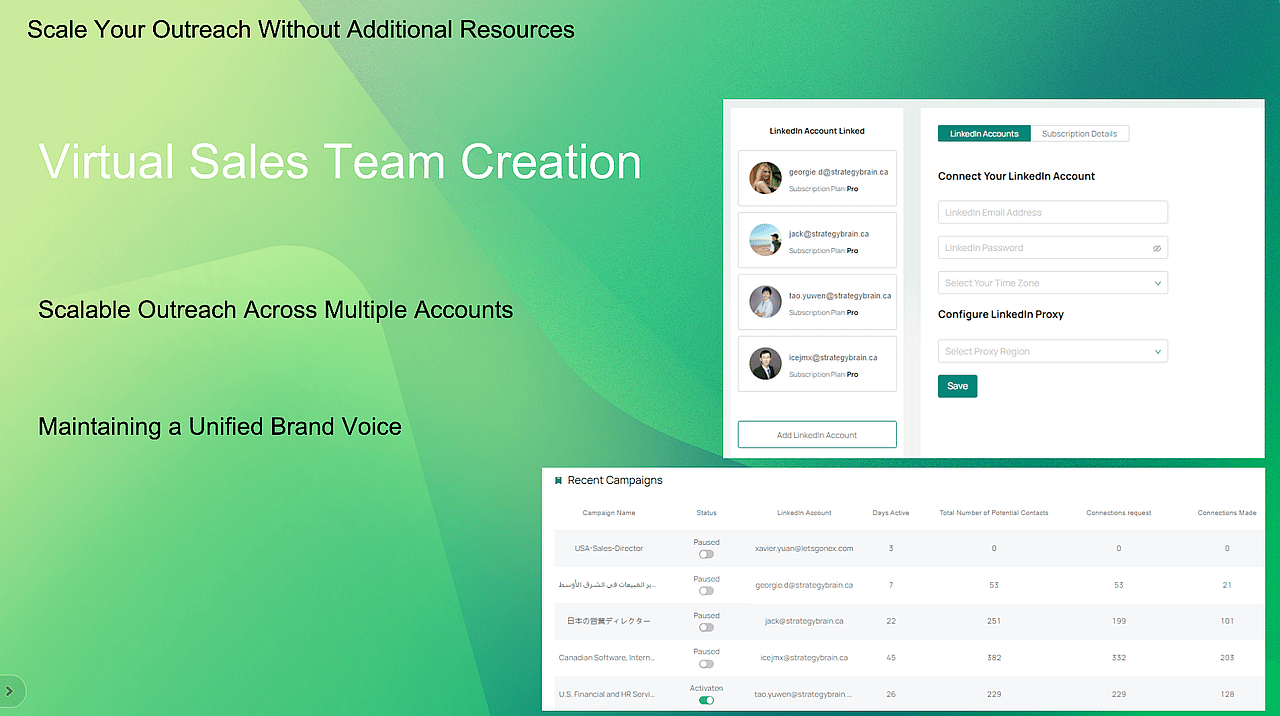Open the collapsed sidebar via the chevron icon
Image resolution: width=1280 pixels, height=716 pixels.
10,691
